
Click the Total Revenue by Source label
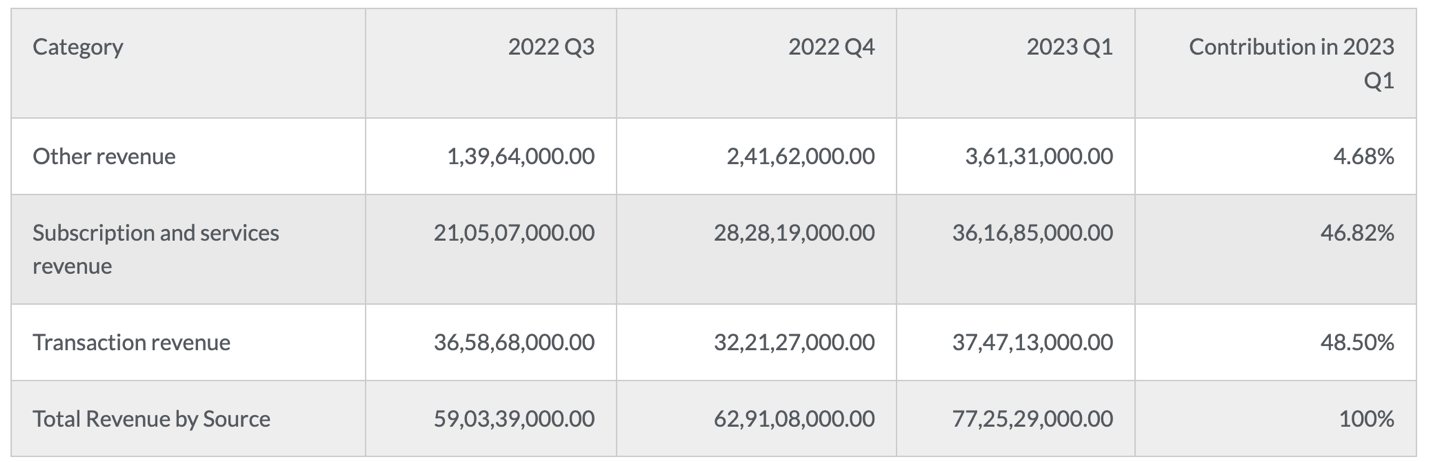(151, 418)
